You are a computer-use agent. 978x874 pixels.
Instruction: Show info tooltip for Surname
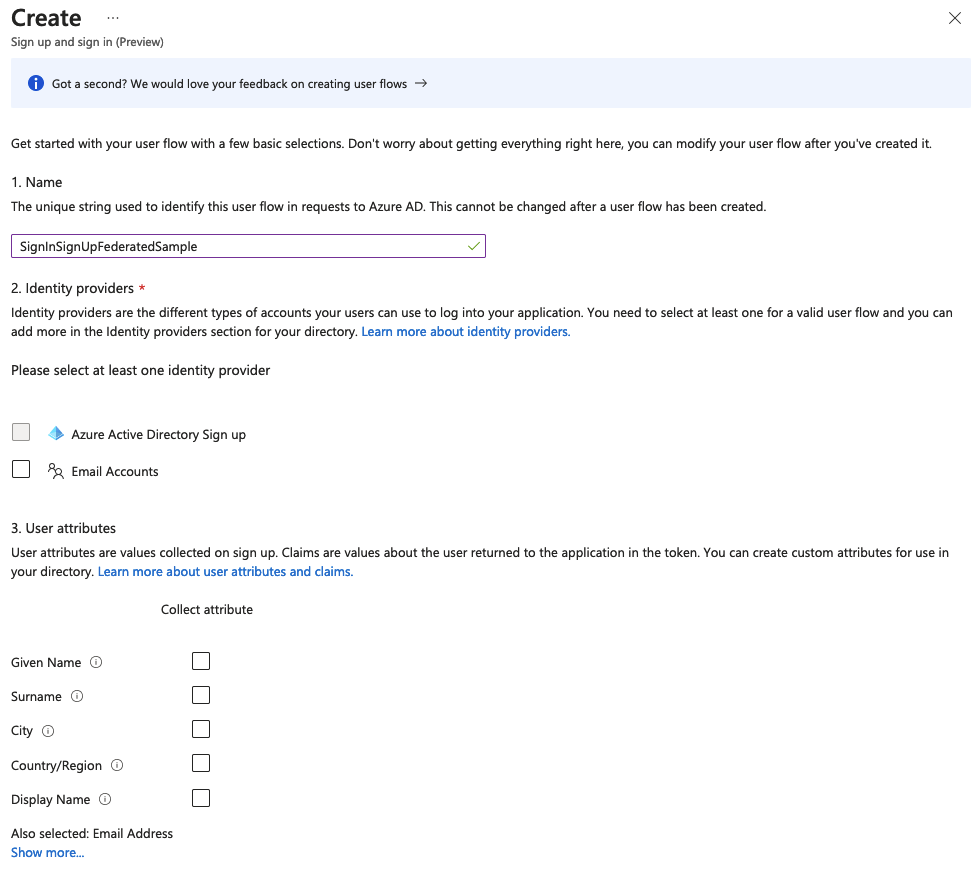(x=77, y=696)
